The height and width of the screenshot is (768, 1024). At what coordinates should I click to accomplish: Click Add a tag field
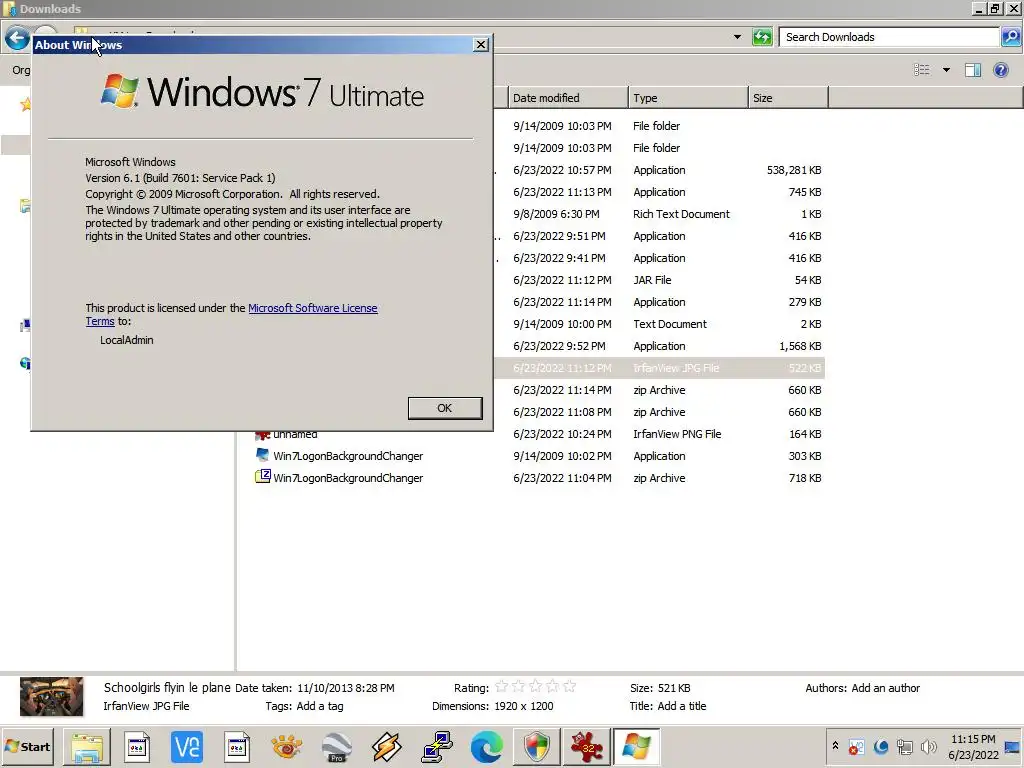320,706
